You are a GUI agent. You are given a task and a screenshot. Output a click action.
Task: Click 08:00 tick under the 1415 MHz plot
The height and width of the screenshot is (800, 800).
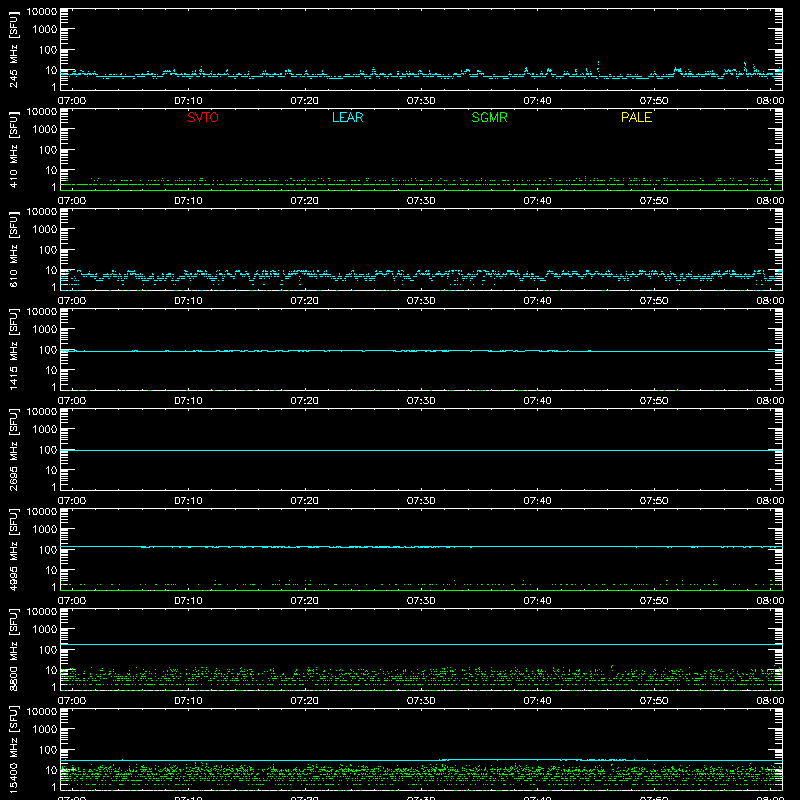click(770, 401)
